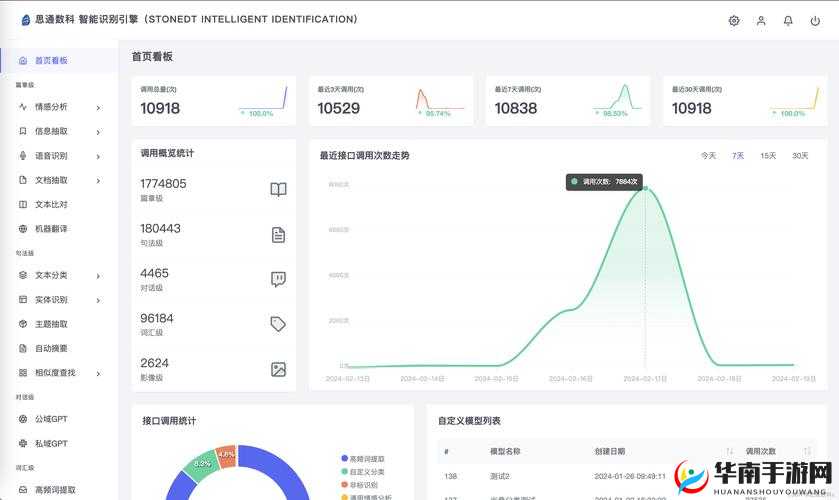The image size is (839, 500).
Task: Open the user profile icon
Action: tap(761, 21)
